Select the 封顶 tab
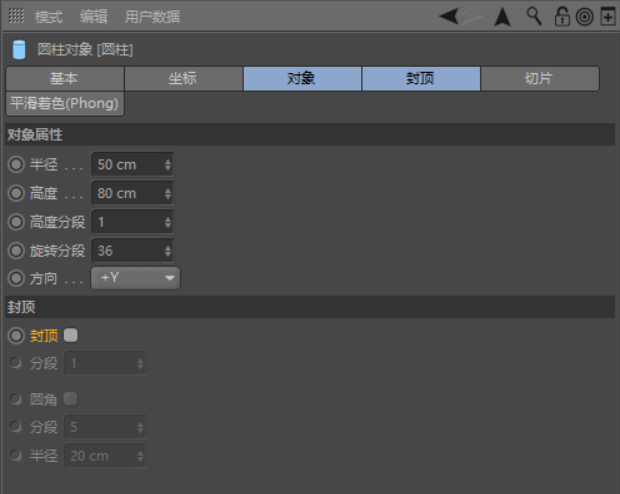Image resolution: width=620 pixels, height=494 pixels. (421, 78)
